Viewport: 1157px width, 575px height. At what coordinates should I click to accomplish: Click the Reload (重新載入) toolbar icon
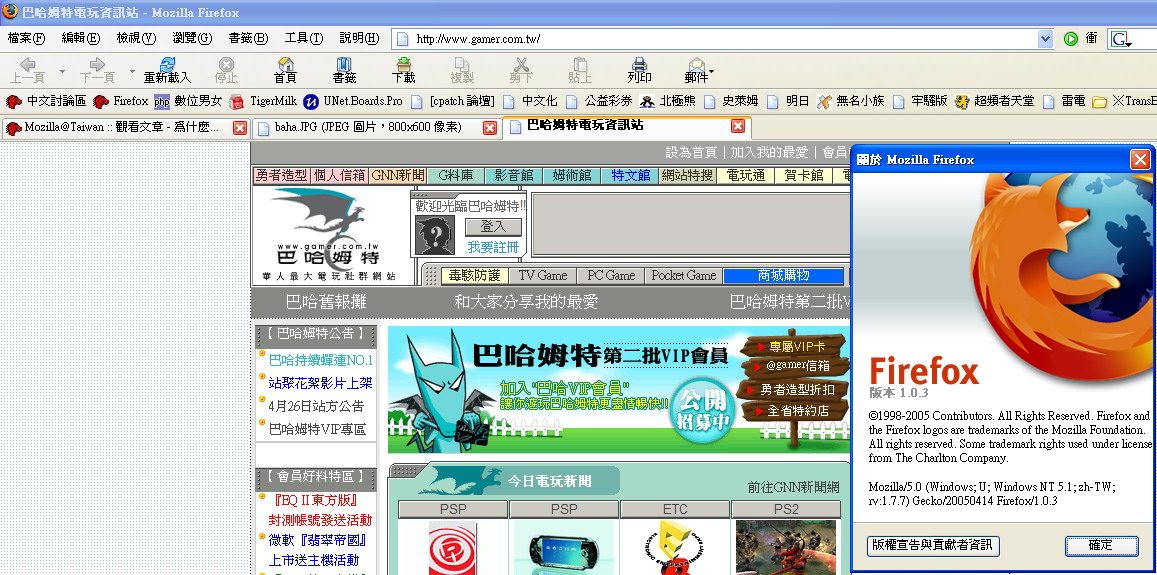tap(167, 68)
